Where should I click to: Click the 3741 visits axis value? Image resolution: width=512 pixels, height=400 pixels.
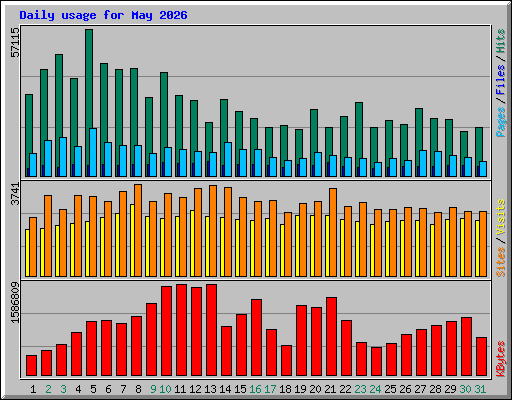tap(15, 194)
